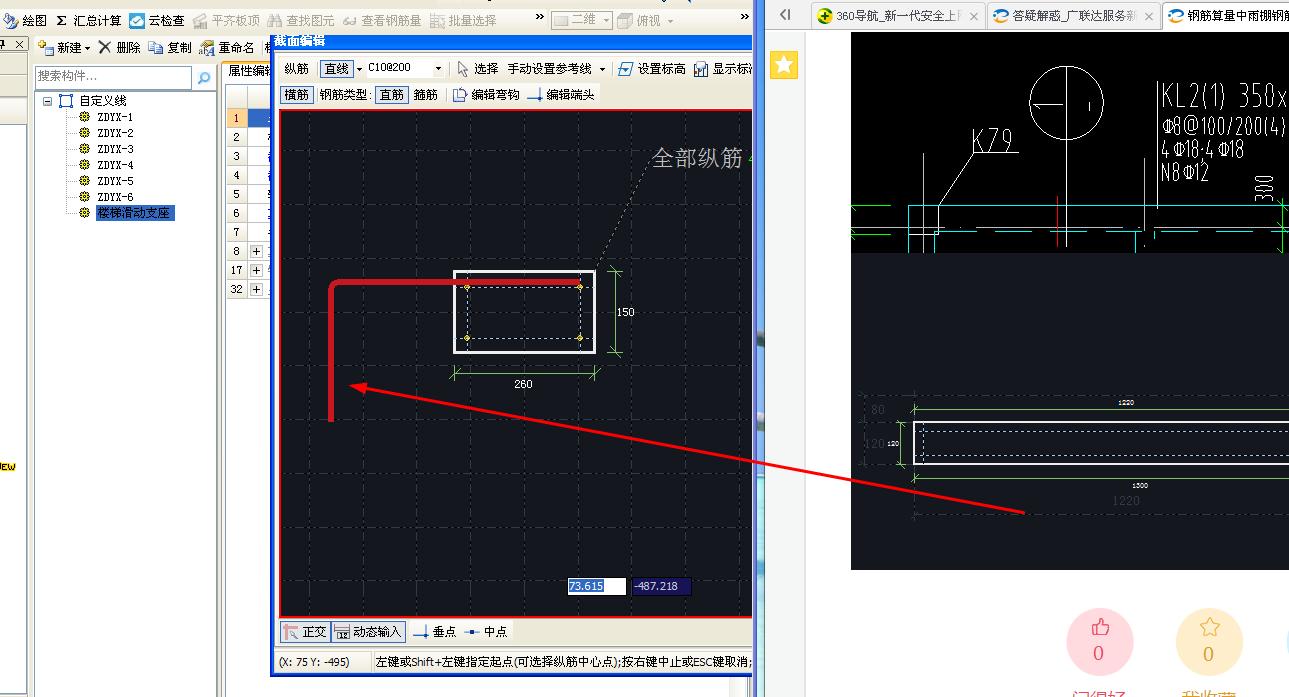Select property row number 5
The image size is (1289, 697).
tap(236, 194)
